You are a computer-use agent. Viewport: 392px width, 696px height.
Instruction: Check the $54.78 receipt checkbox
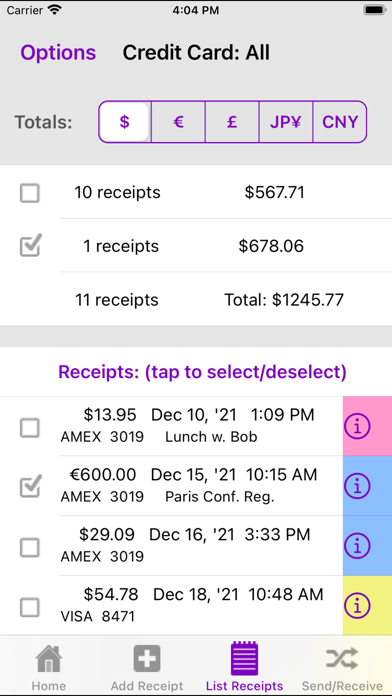point(30,607)
